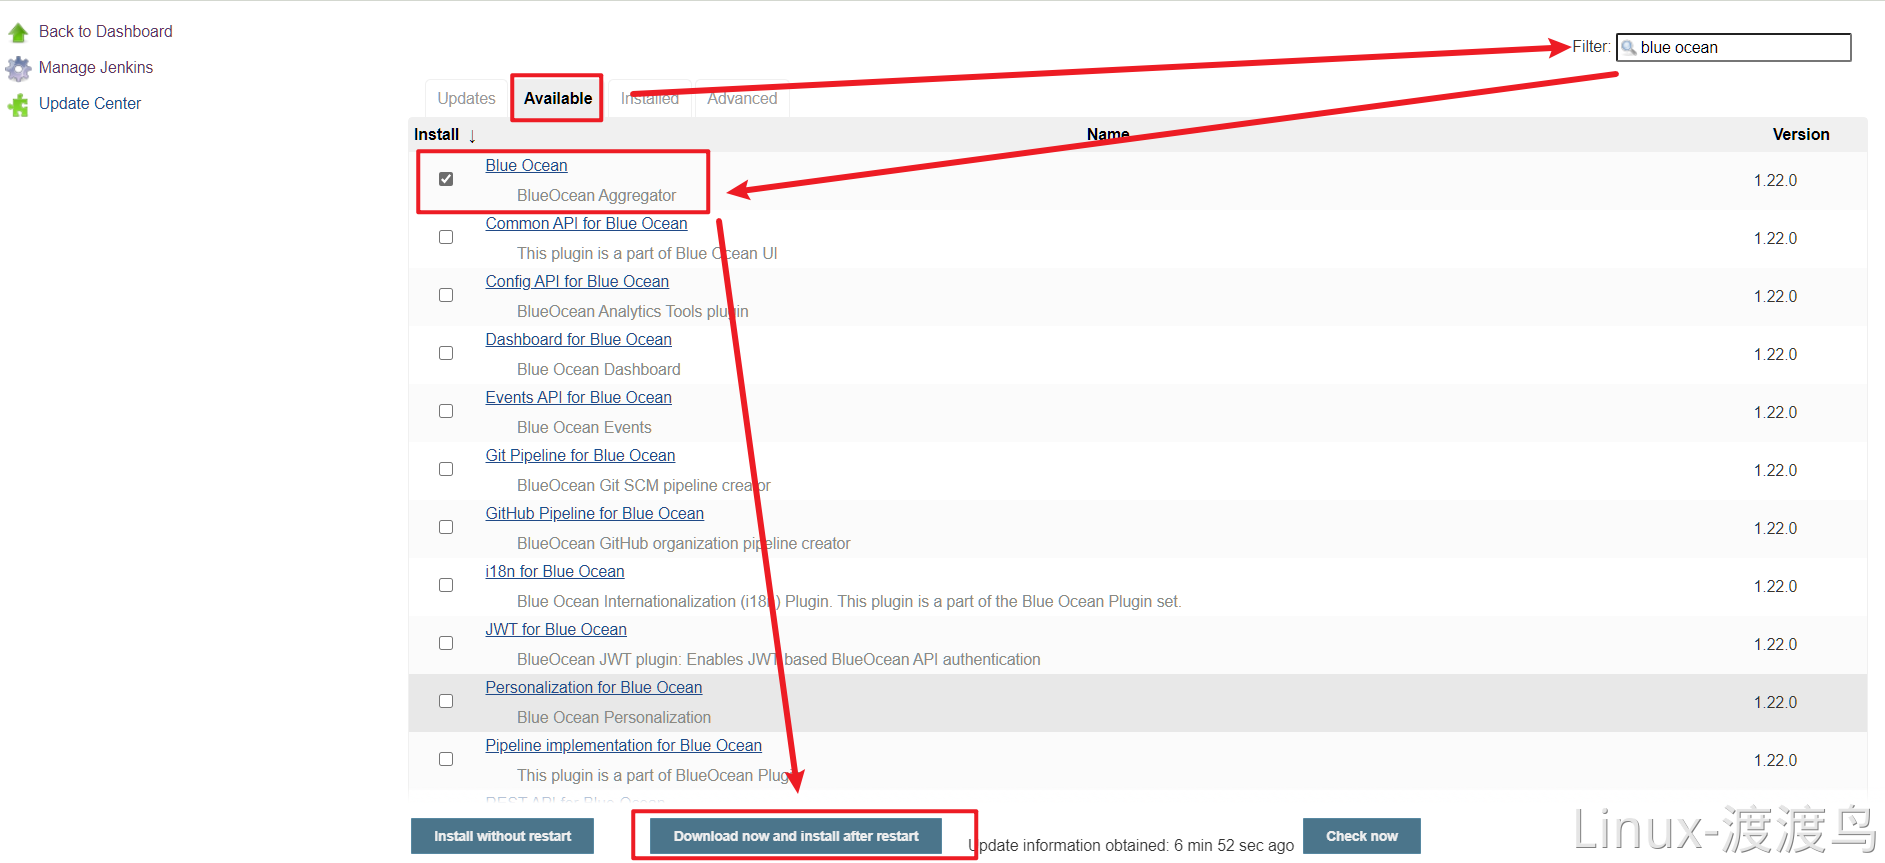Open i18n for Blue Ocean link
Image resolution: width=1885 pixels, height=863 pixels.
[x=555, y=571]
